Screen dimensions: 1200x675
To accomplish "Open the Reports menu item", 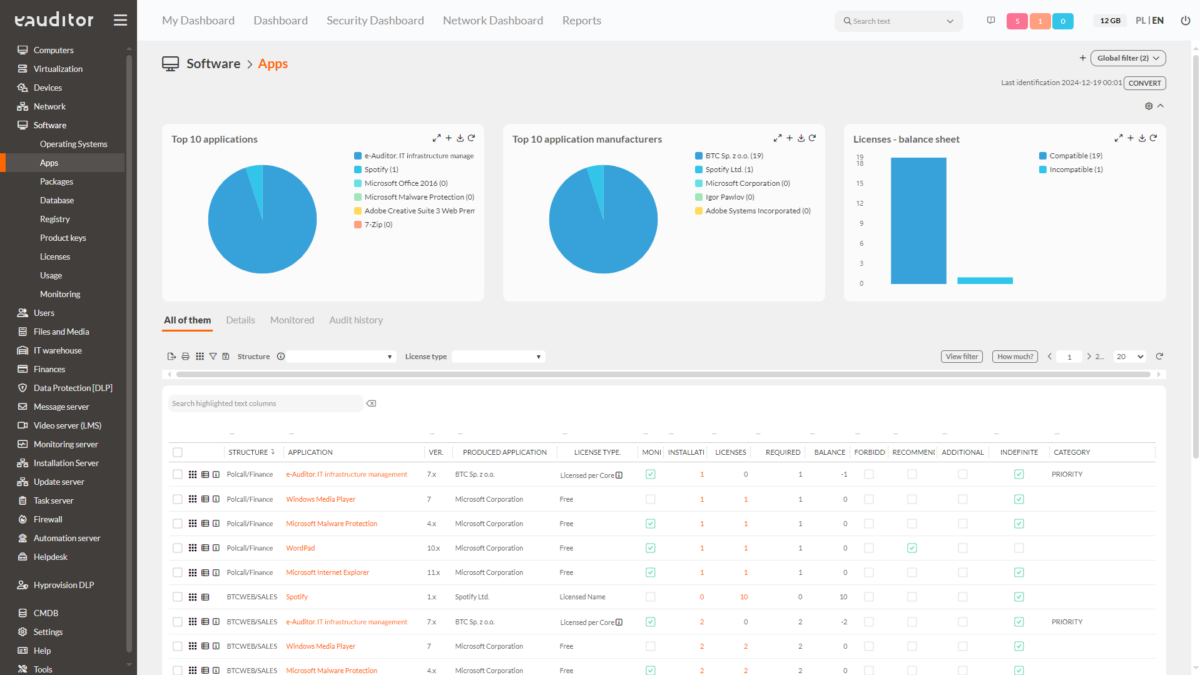I will pos(582,20).
